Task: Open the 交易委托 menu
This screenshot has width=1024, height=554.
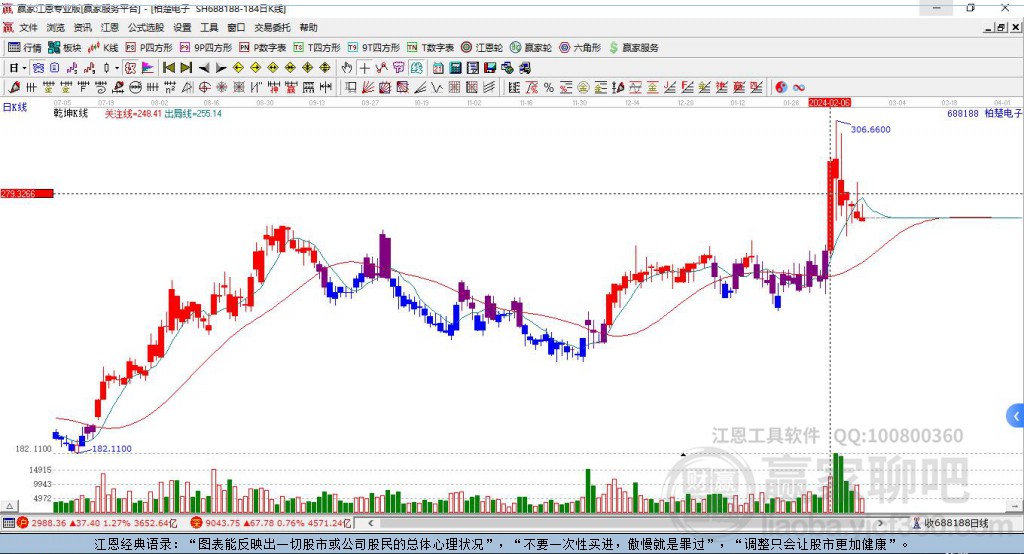Action: 272,27
